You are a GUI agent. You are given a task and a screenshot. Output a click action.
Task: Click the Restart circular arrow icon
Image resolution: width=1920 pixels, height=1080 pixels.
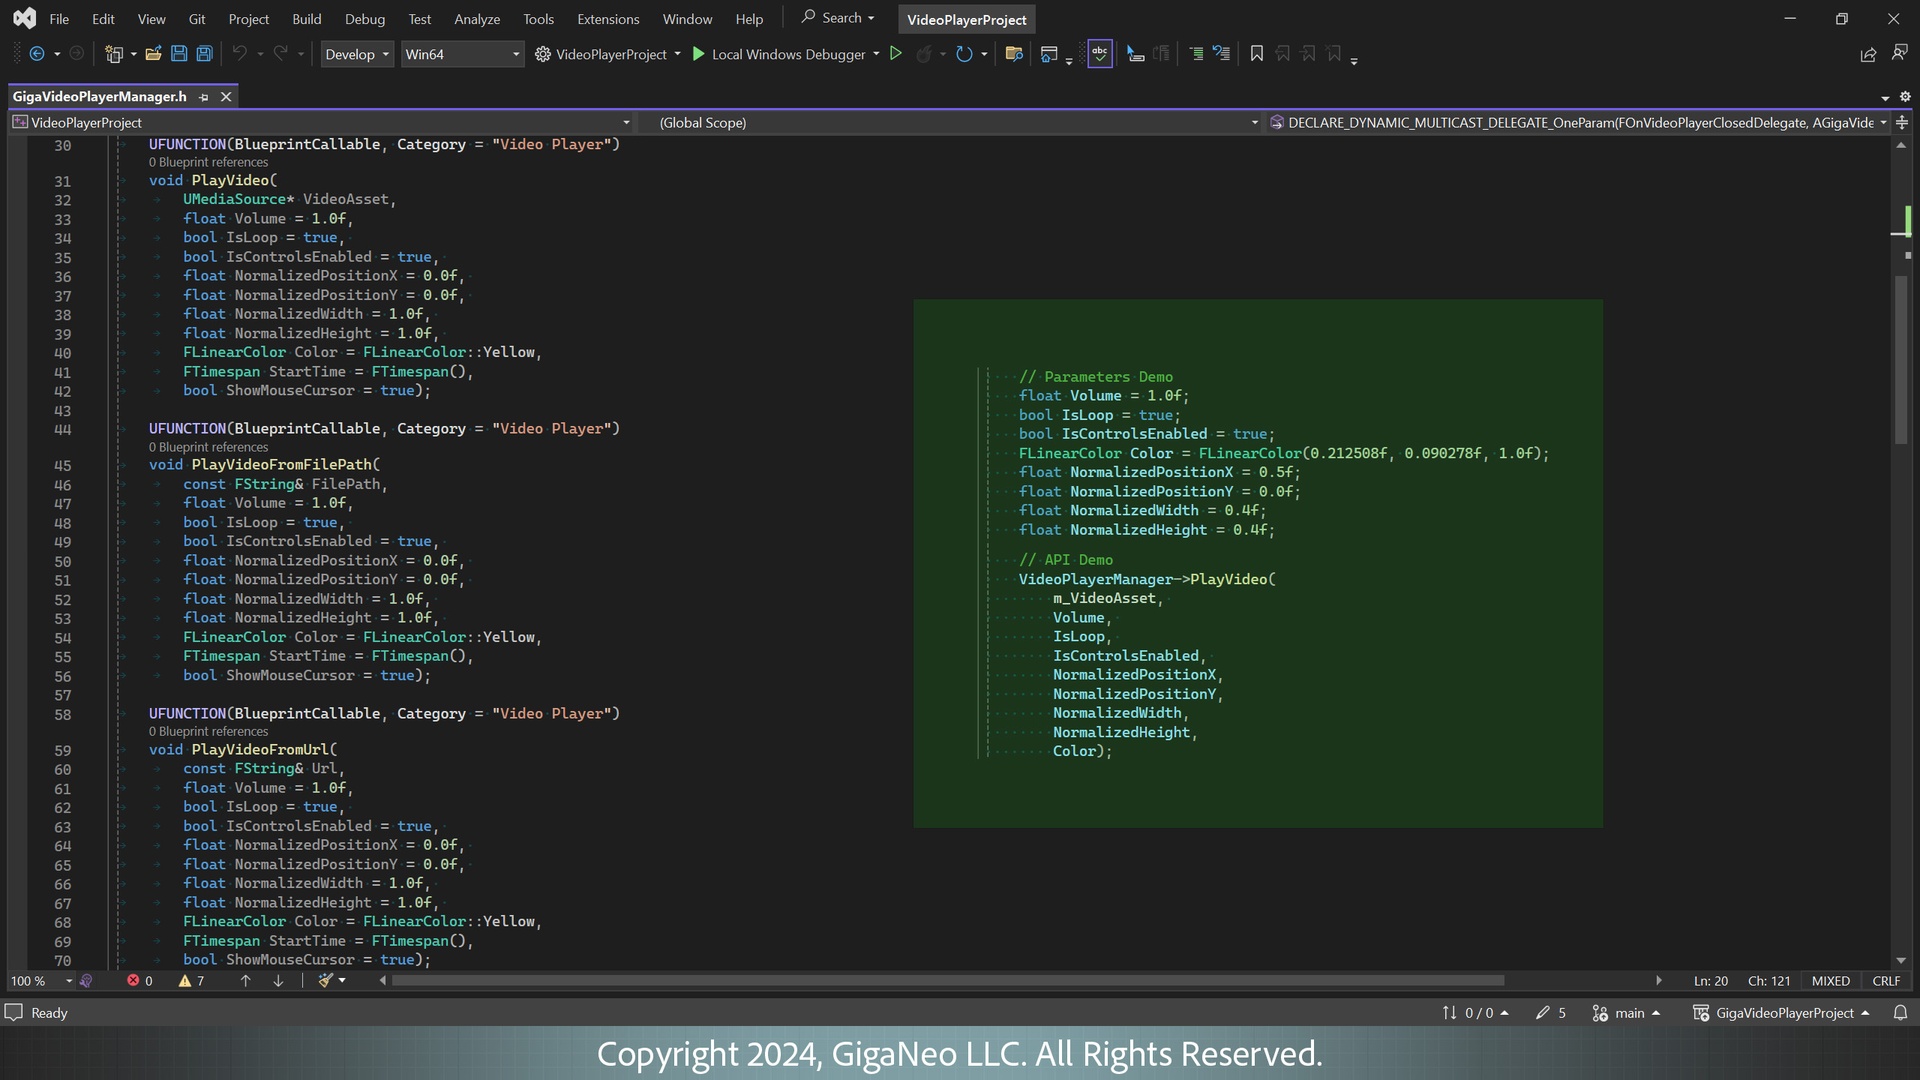pyautogui.click(x=964, y=54)
